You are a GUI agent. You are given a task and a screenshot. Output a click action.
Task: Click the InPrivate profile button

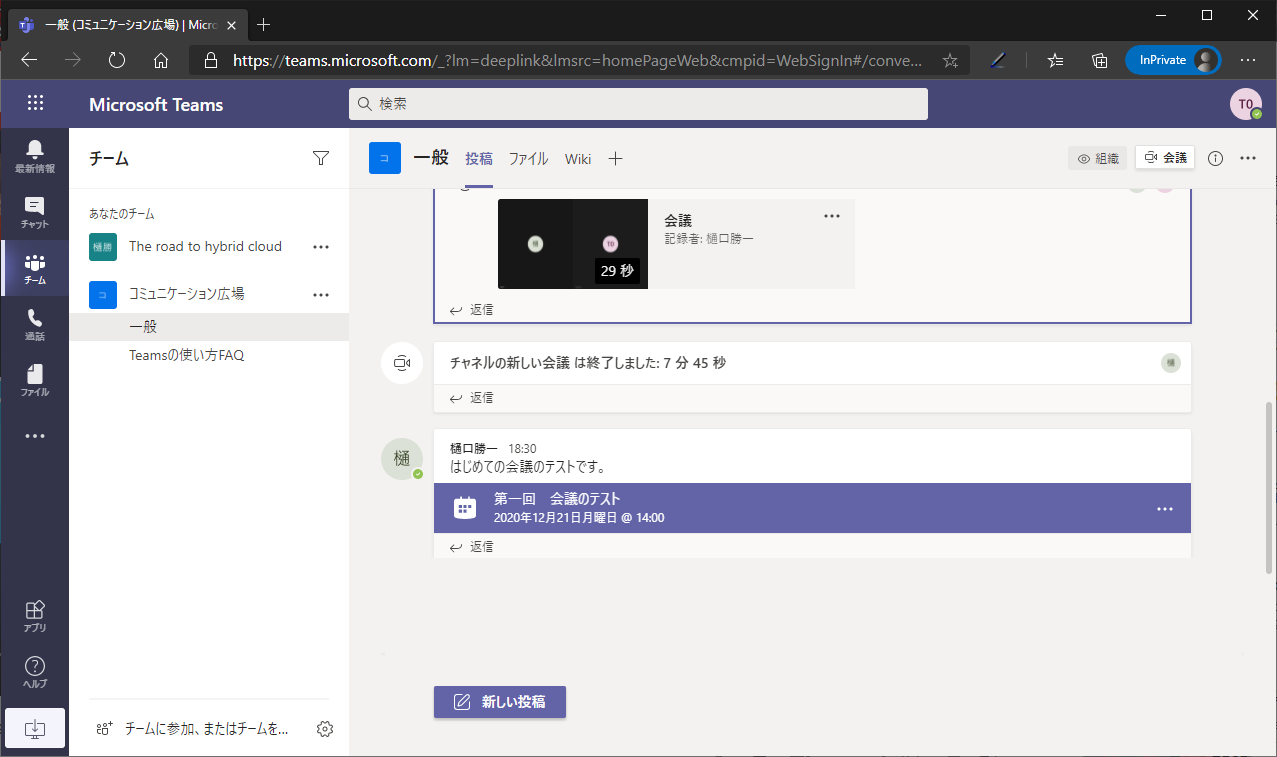(x=1174, y=60)
